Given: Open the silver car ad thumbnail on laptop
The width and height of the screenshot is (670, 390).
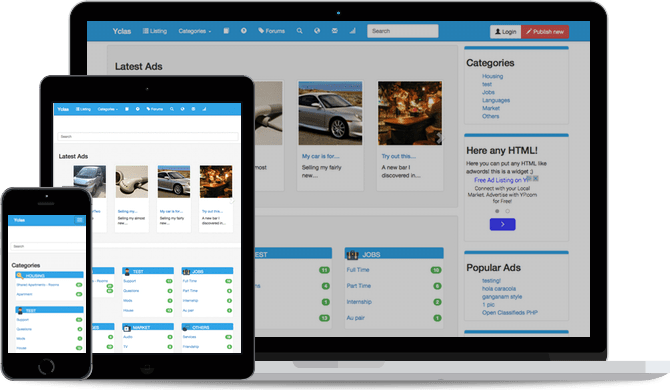Looking at the screenshot, I should [x=330, y=113].
